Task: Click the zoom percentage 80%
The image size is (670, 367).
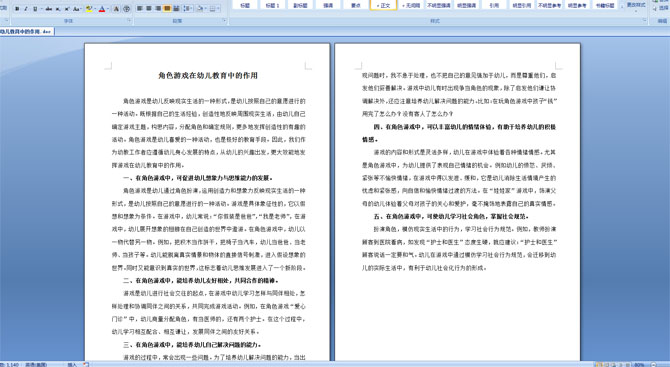Action: tap(639, 365)
